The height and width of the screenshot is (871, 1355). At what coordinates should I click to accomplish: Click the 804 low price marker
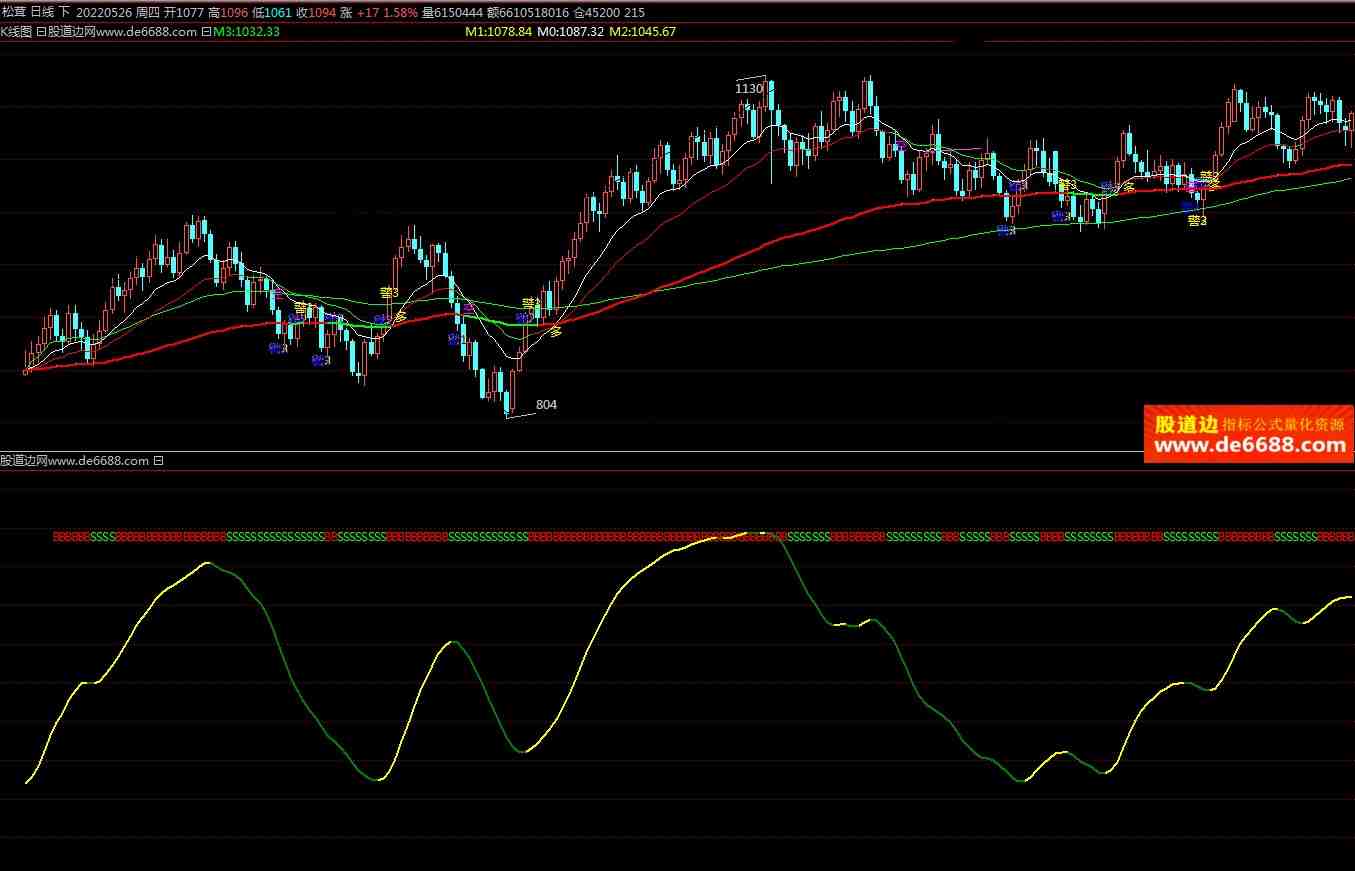pyautogui.click(x=546, y=405)
